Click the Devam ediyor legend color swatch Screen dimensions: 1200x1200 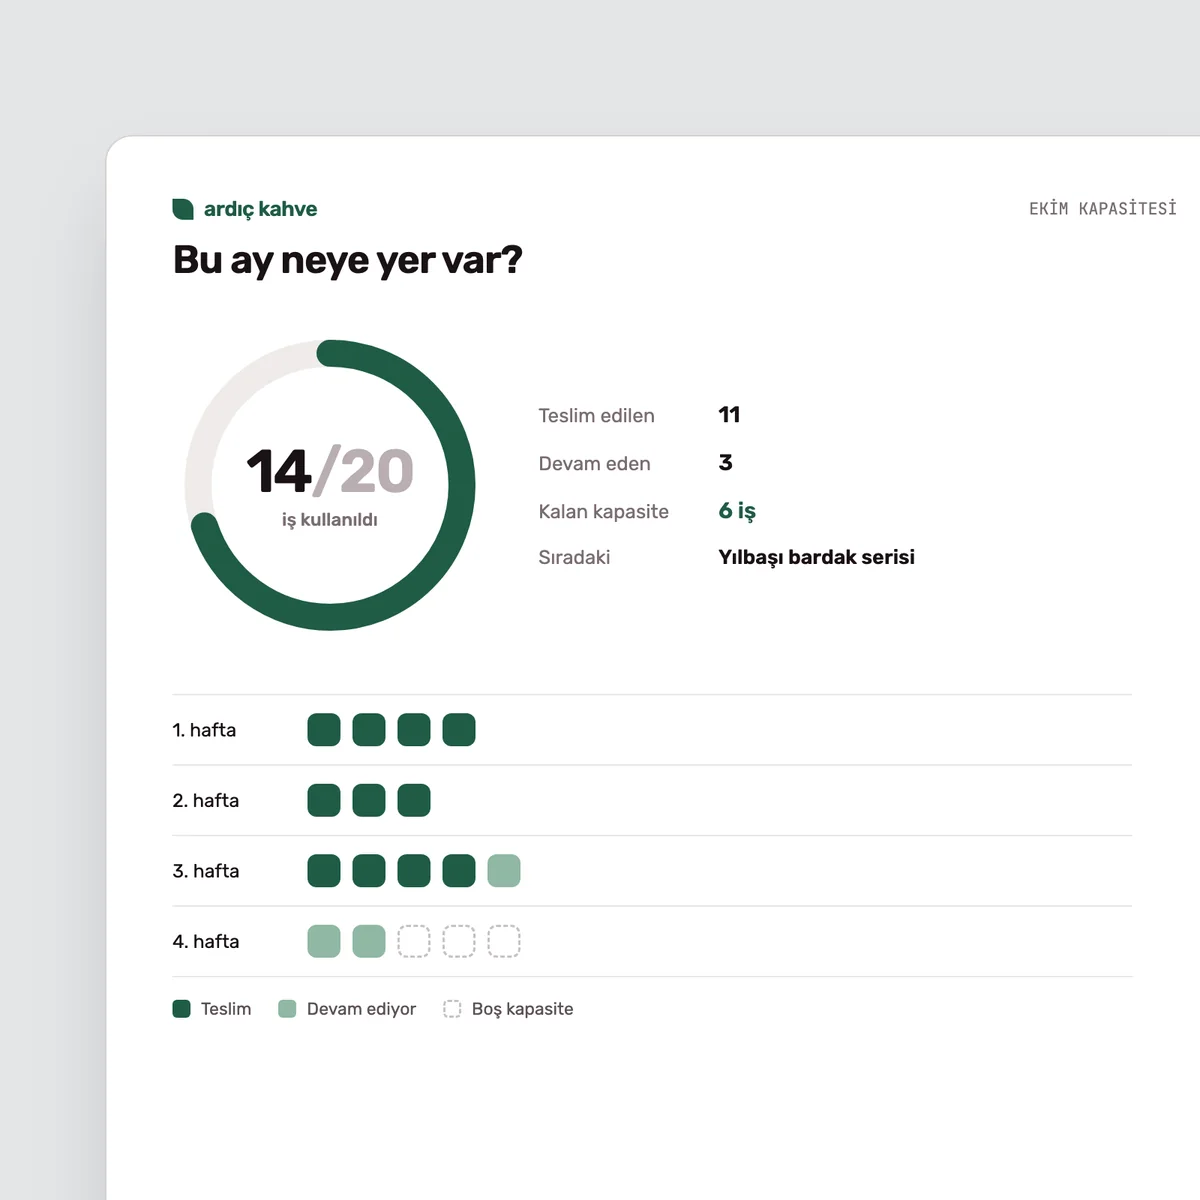pos(287,1009)
